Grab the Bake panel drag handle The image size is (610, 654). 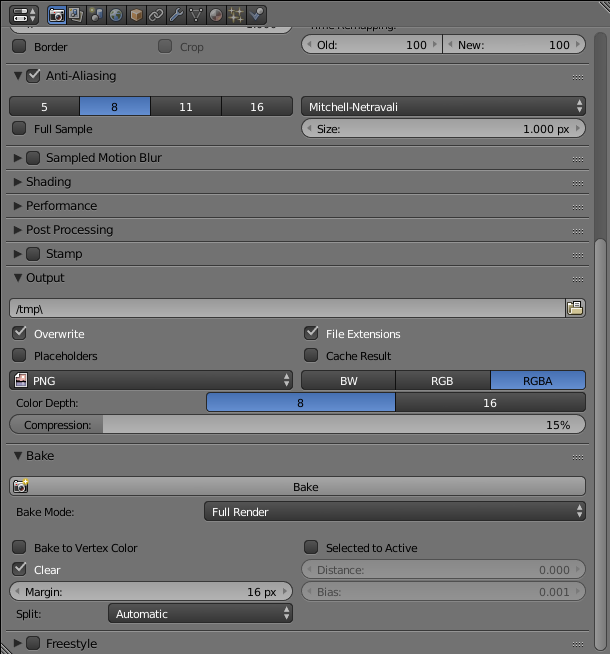tap(578, 457)
